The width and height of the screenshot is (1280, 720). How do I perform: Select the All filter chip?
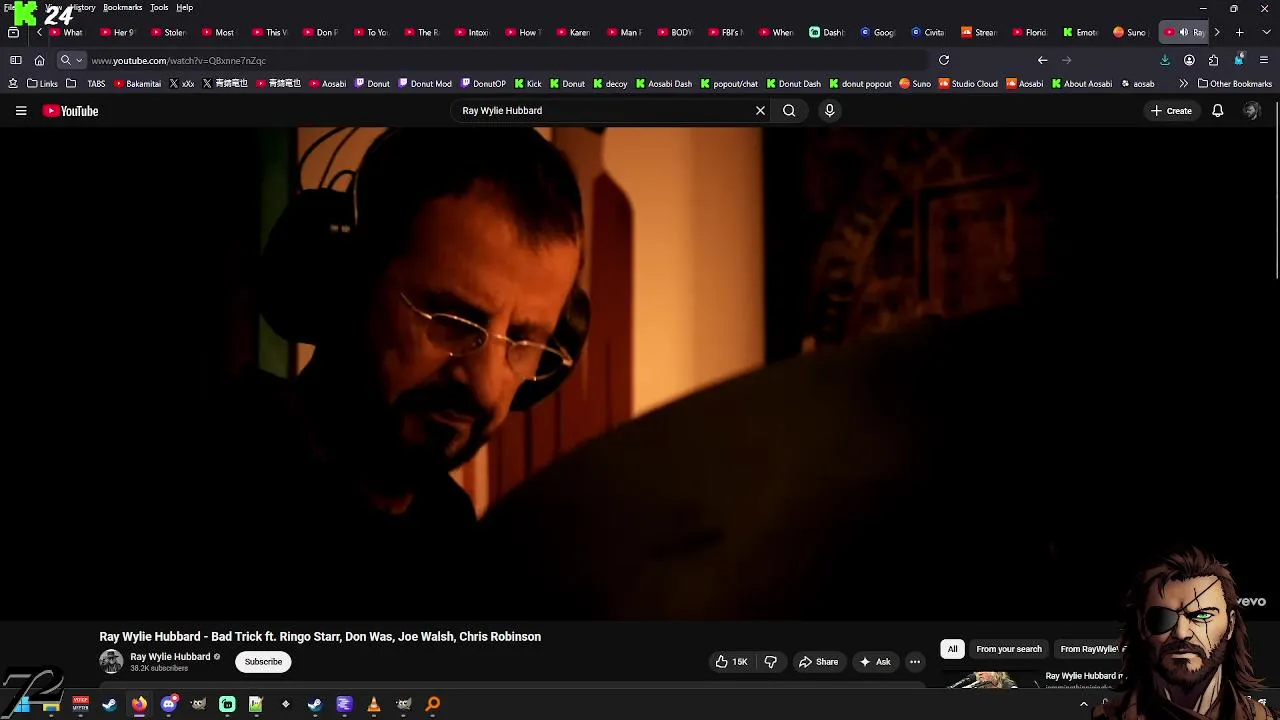[952, 649]
